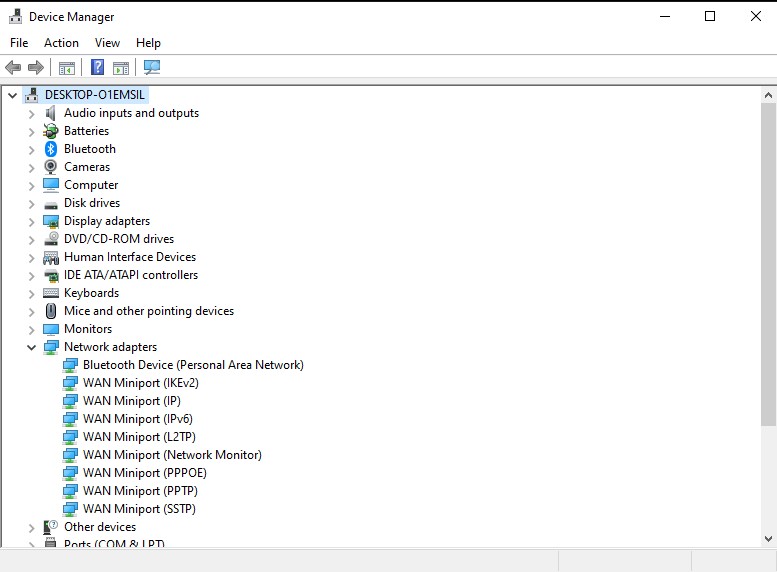Open the Help menu
The width and height of the screenshot is (777, 572).
coord(148,43)
